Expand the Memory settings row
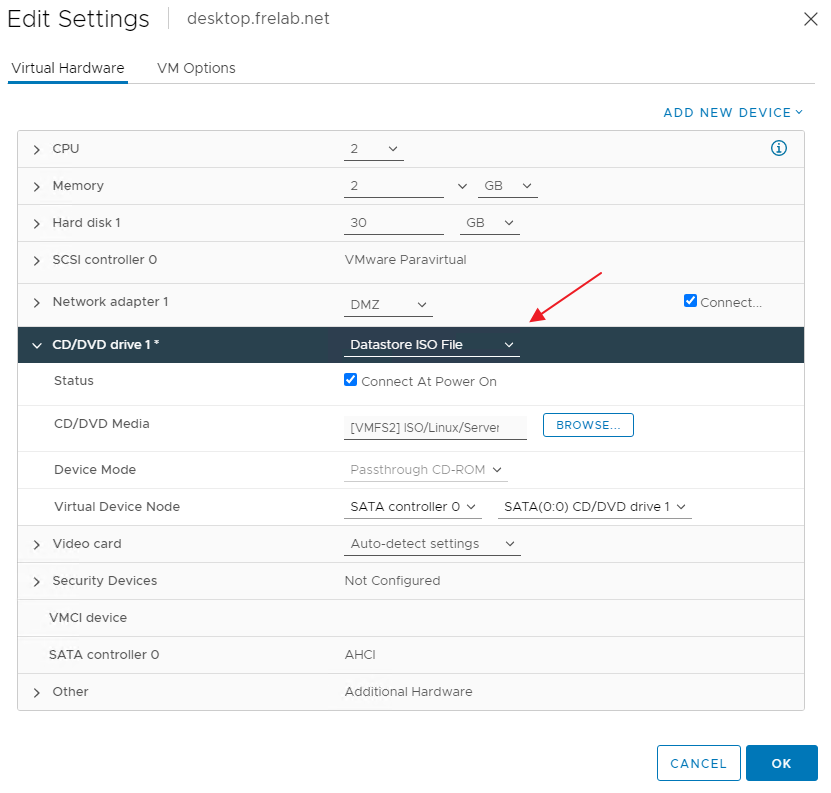The image size is (831, 793). (x=37, y=186)
